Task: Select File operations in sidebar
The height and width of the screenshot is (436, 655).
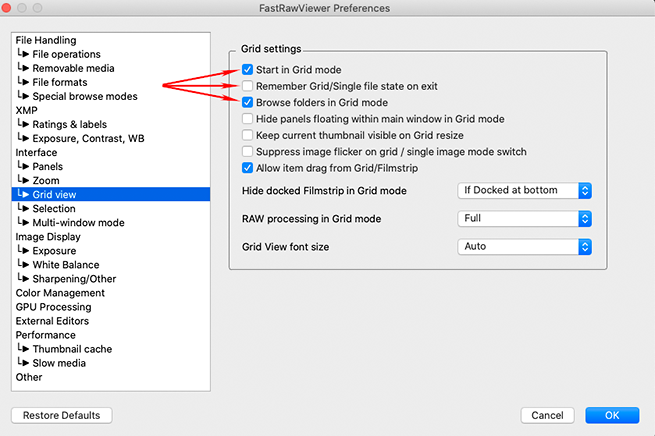Action: [66, 54]
